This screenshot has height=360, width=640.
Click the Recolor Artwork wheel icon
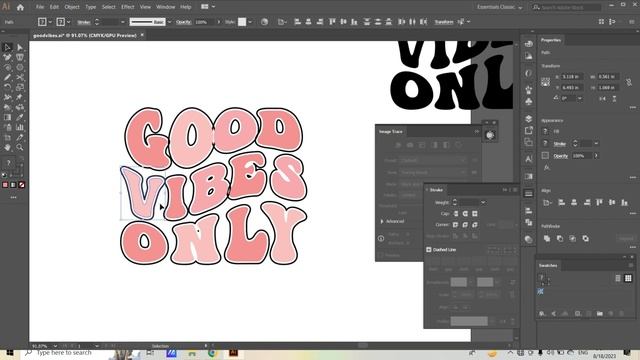pyautogui.click(x=264, y=22)
